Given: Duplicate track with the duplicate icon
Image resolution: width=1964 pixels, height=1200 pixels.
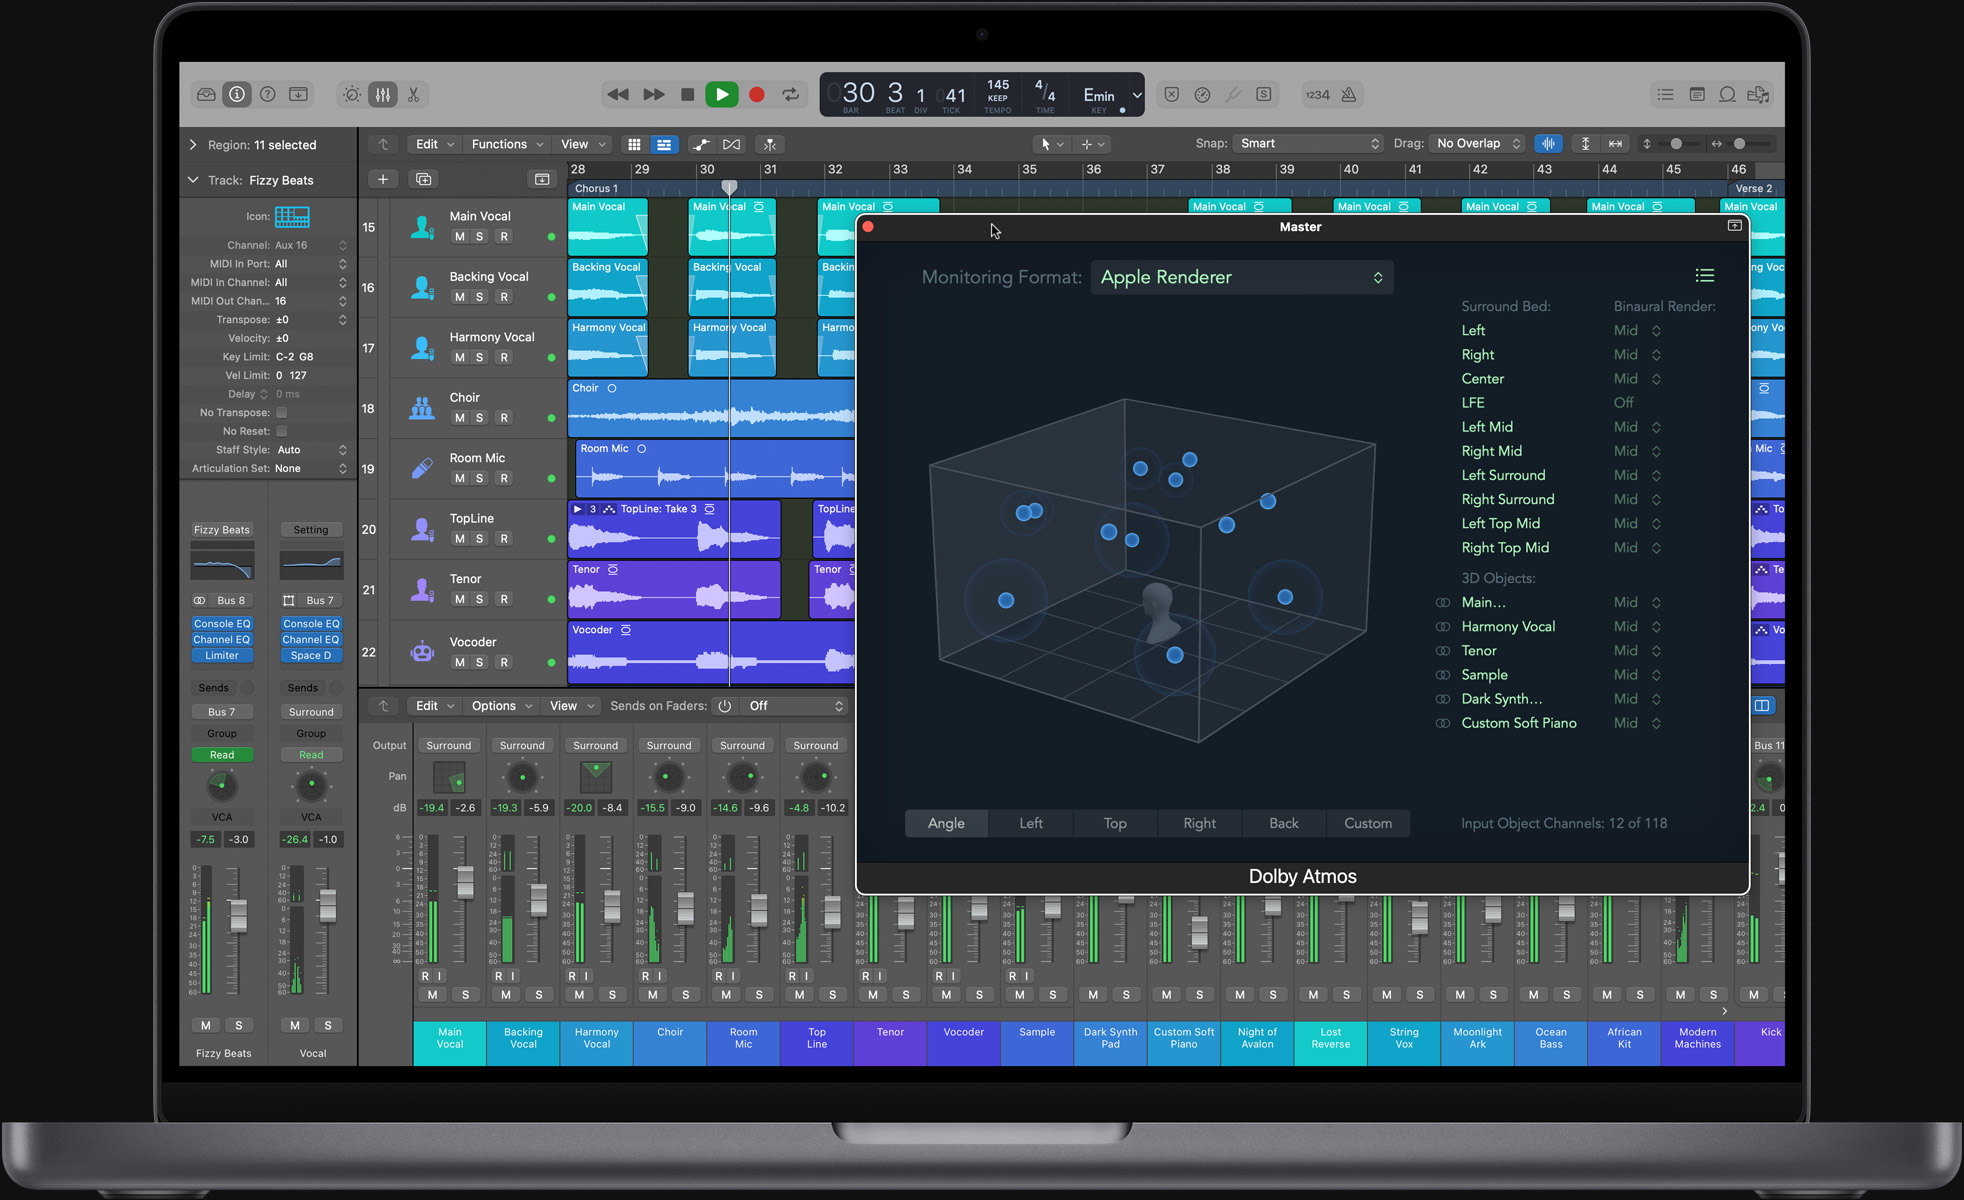Looking at the screenshot, I should pos(424,179).
